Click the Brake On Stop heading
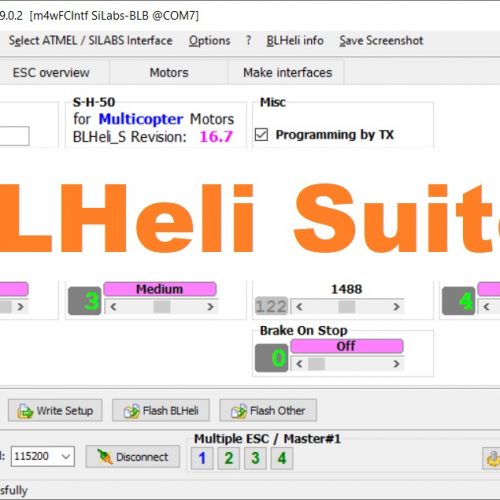 coord(304,330)
